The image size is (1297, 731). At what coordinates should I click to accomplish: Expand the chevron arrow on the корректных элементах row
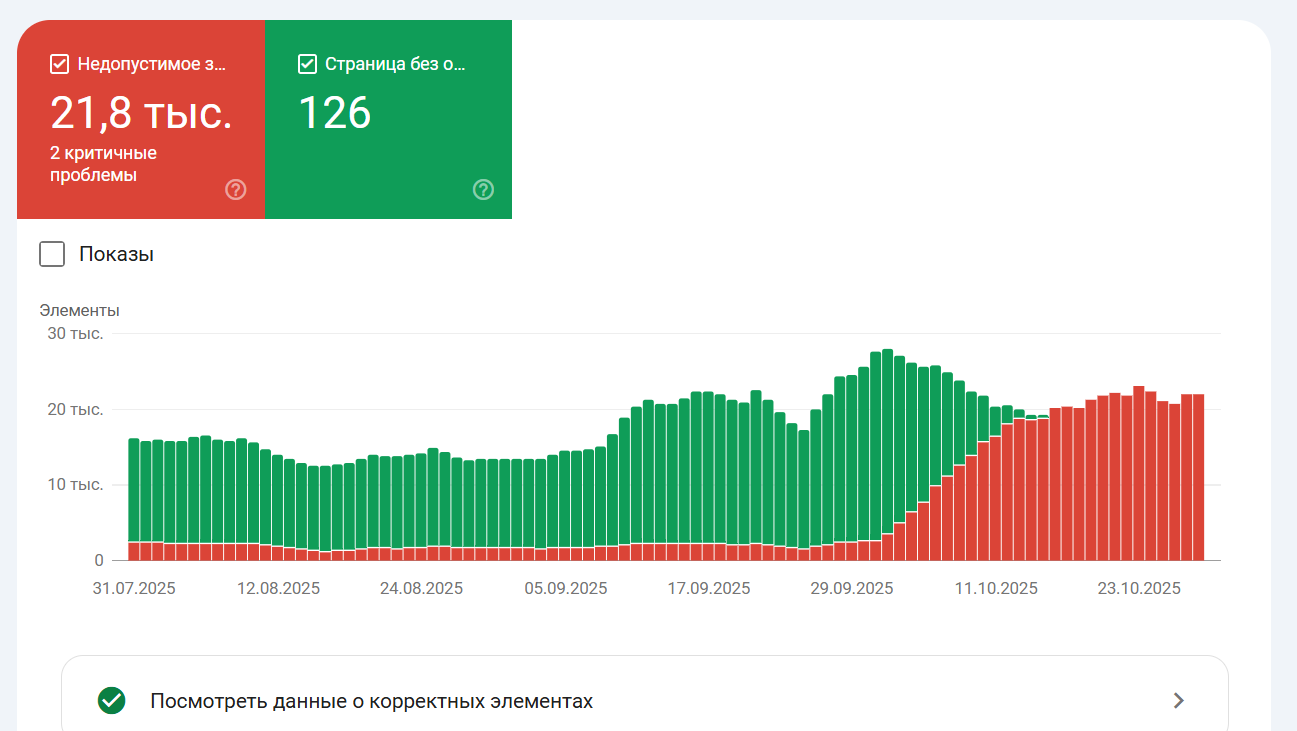pos(1180,701)
